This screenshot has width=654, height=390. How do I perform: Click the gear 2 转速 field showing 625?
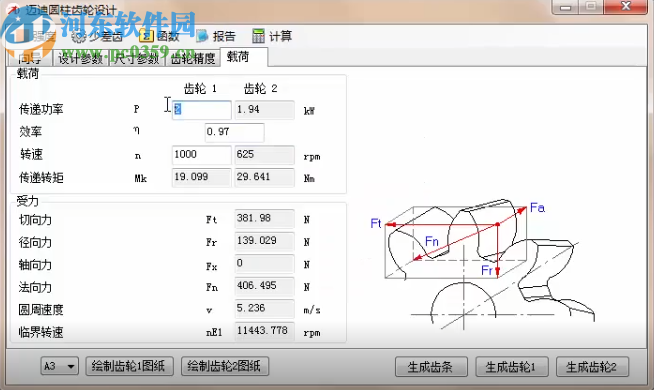264,155
